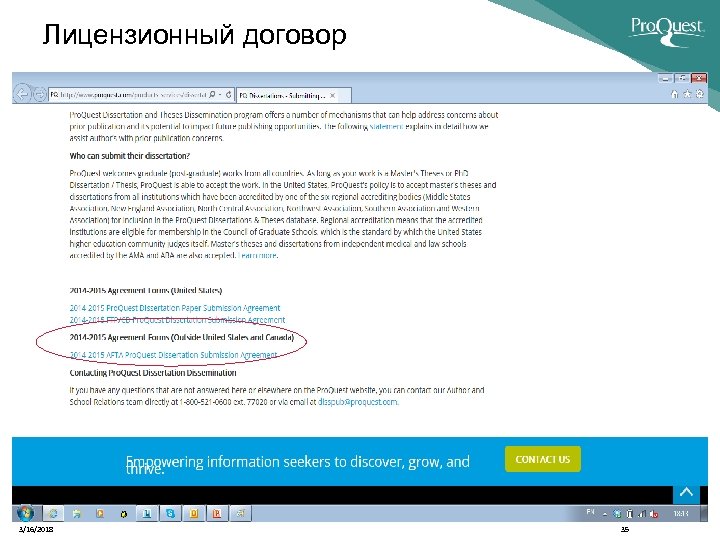This screenshot has width=720, height=540.
Task: Switch to Internet Explorer in taskbar
Action: (x=53, y=513)
